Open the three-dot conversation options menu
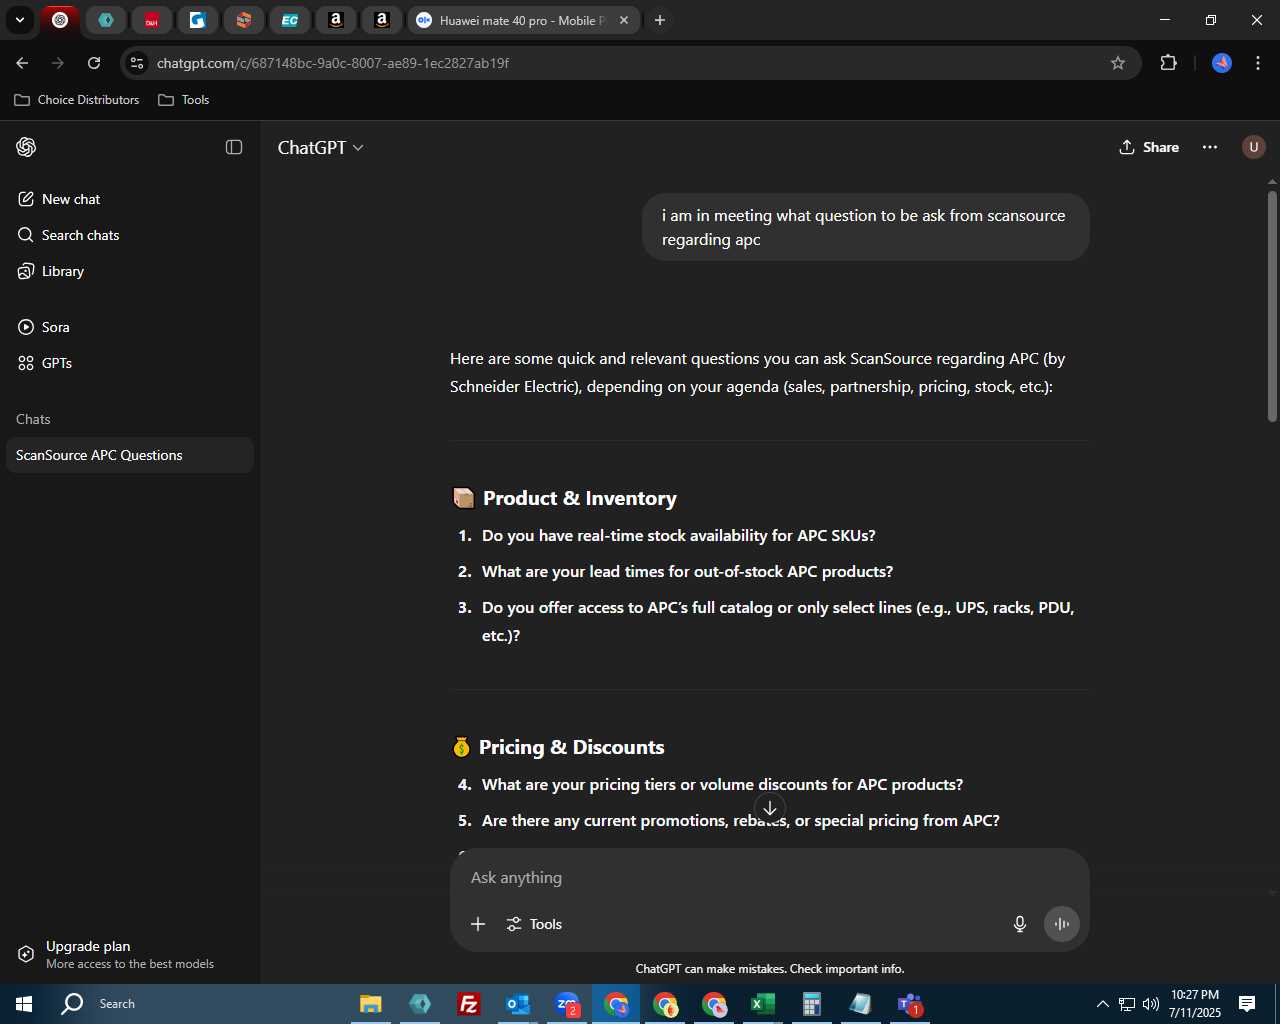 (x=1210, y=147)
